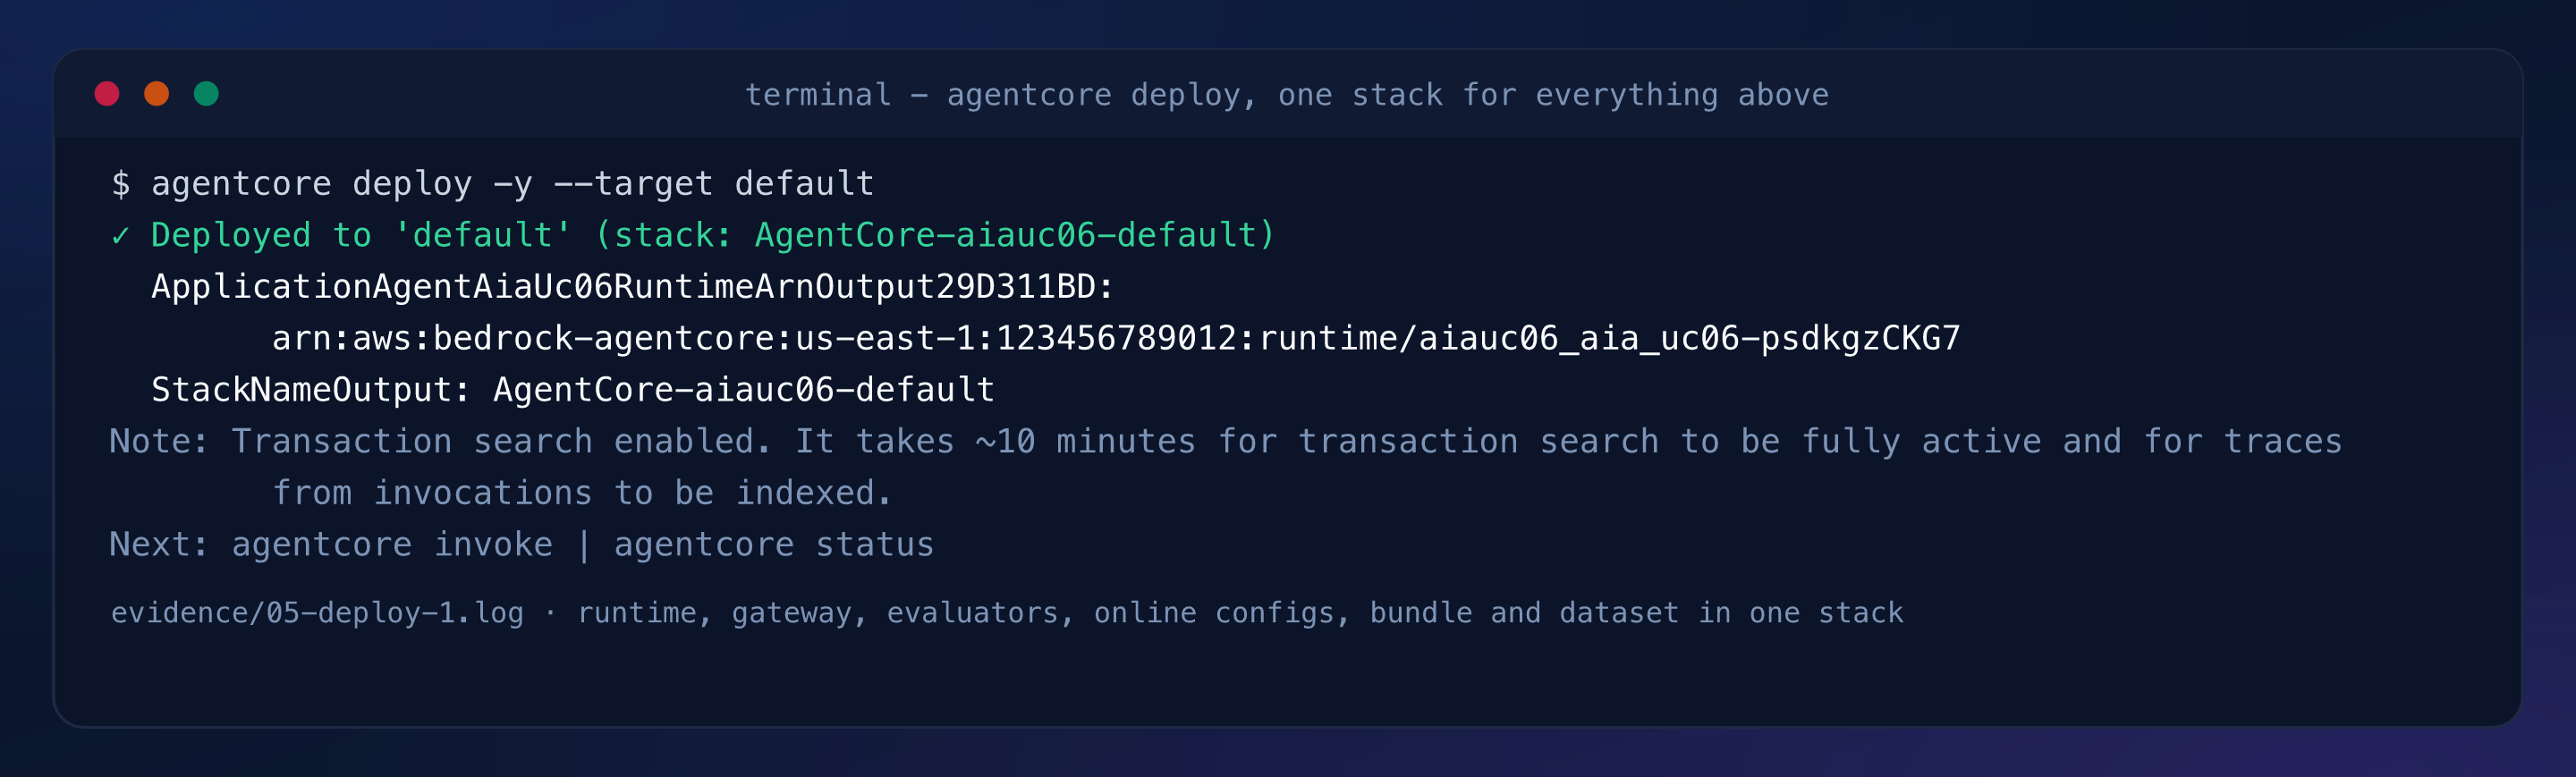Click the command 'agentcore deploy -y --target default'
This screenshot has width=2576, height=777.
[x=512, y=184]
